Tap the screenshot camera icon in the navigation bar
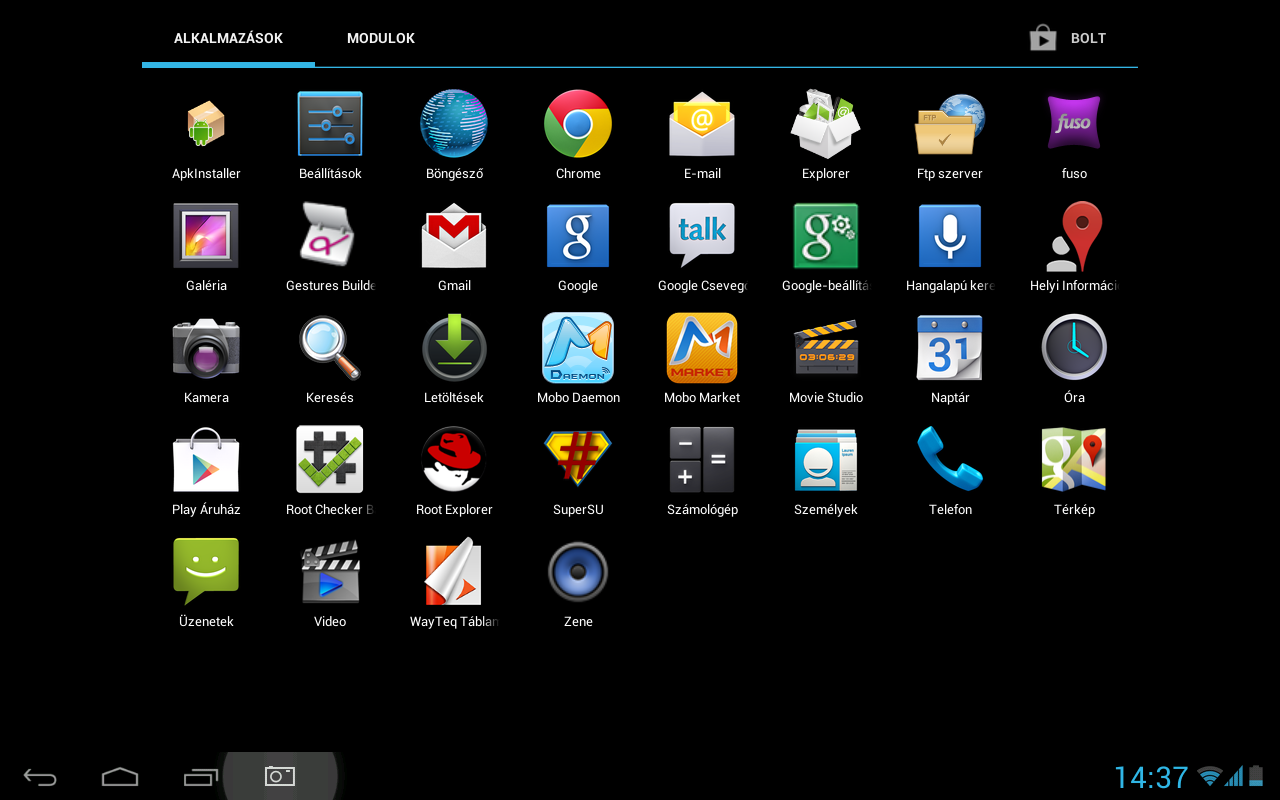 (x=280, y=776)
